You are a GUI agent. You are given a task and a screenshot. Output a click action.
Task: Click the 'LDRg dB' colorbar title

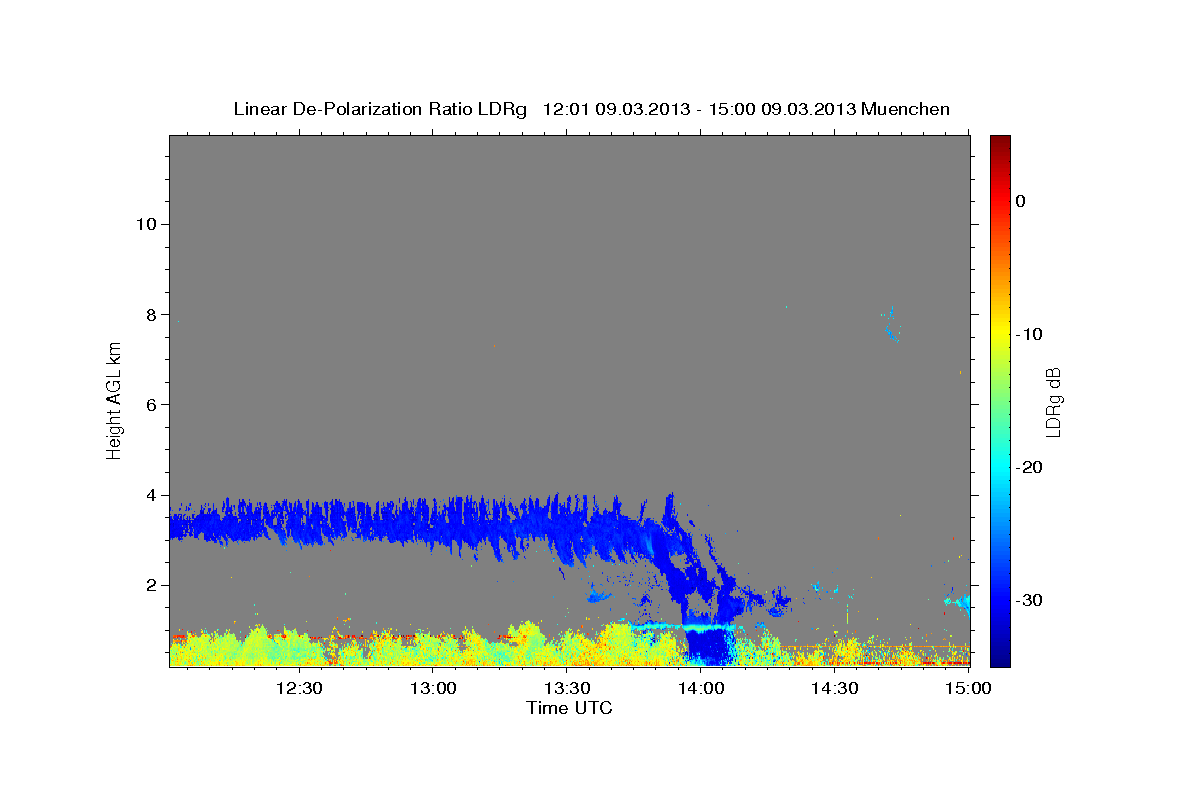pyautogui.click(x=1053, y=401)
